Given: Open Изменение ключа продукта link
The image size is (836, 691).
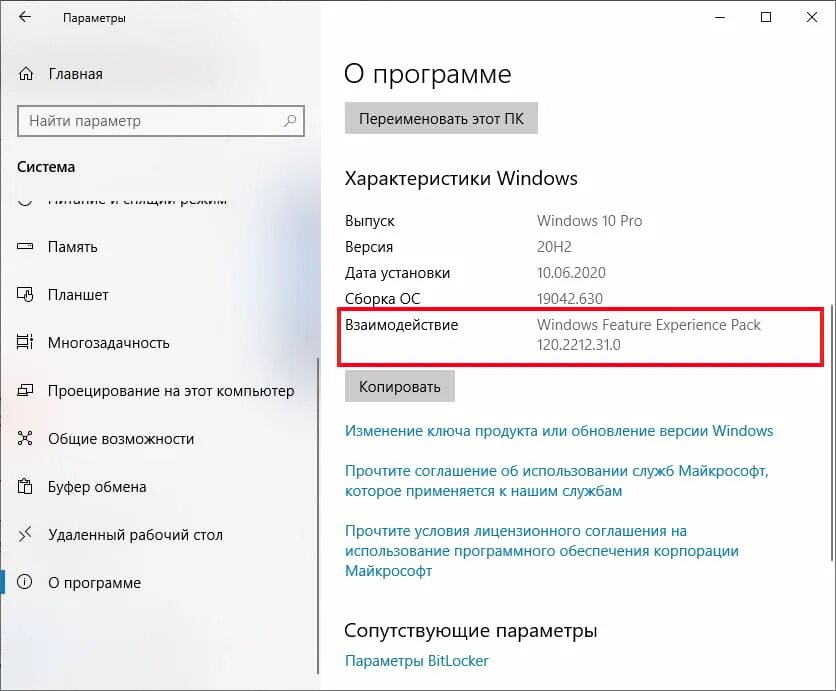Looking at the screenshot, I should [x=559, y=431].
